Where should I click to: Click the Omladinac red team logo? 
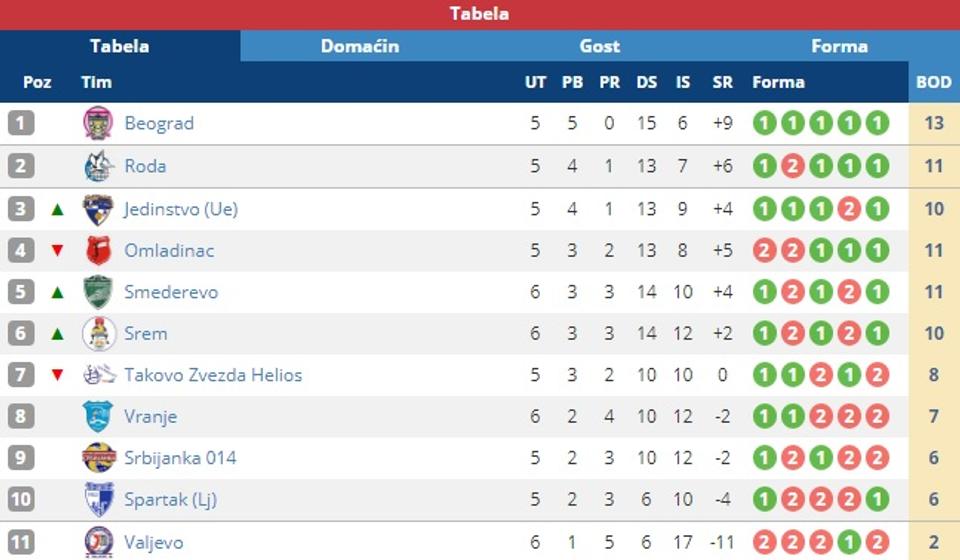[98, 250]
